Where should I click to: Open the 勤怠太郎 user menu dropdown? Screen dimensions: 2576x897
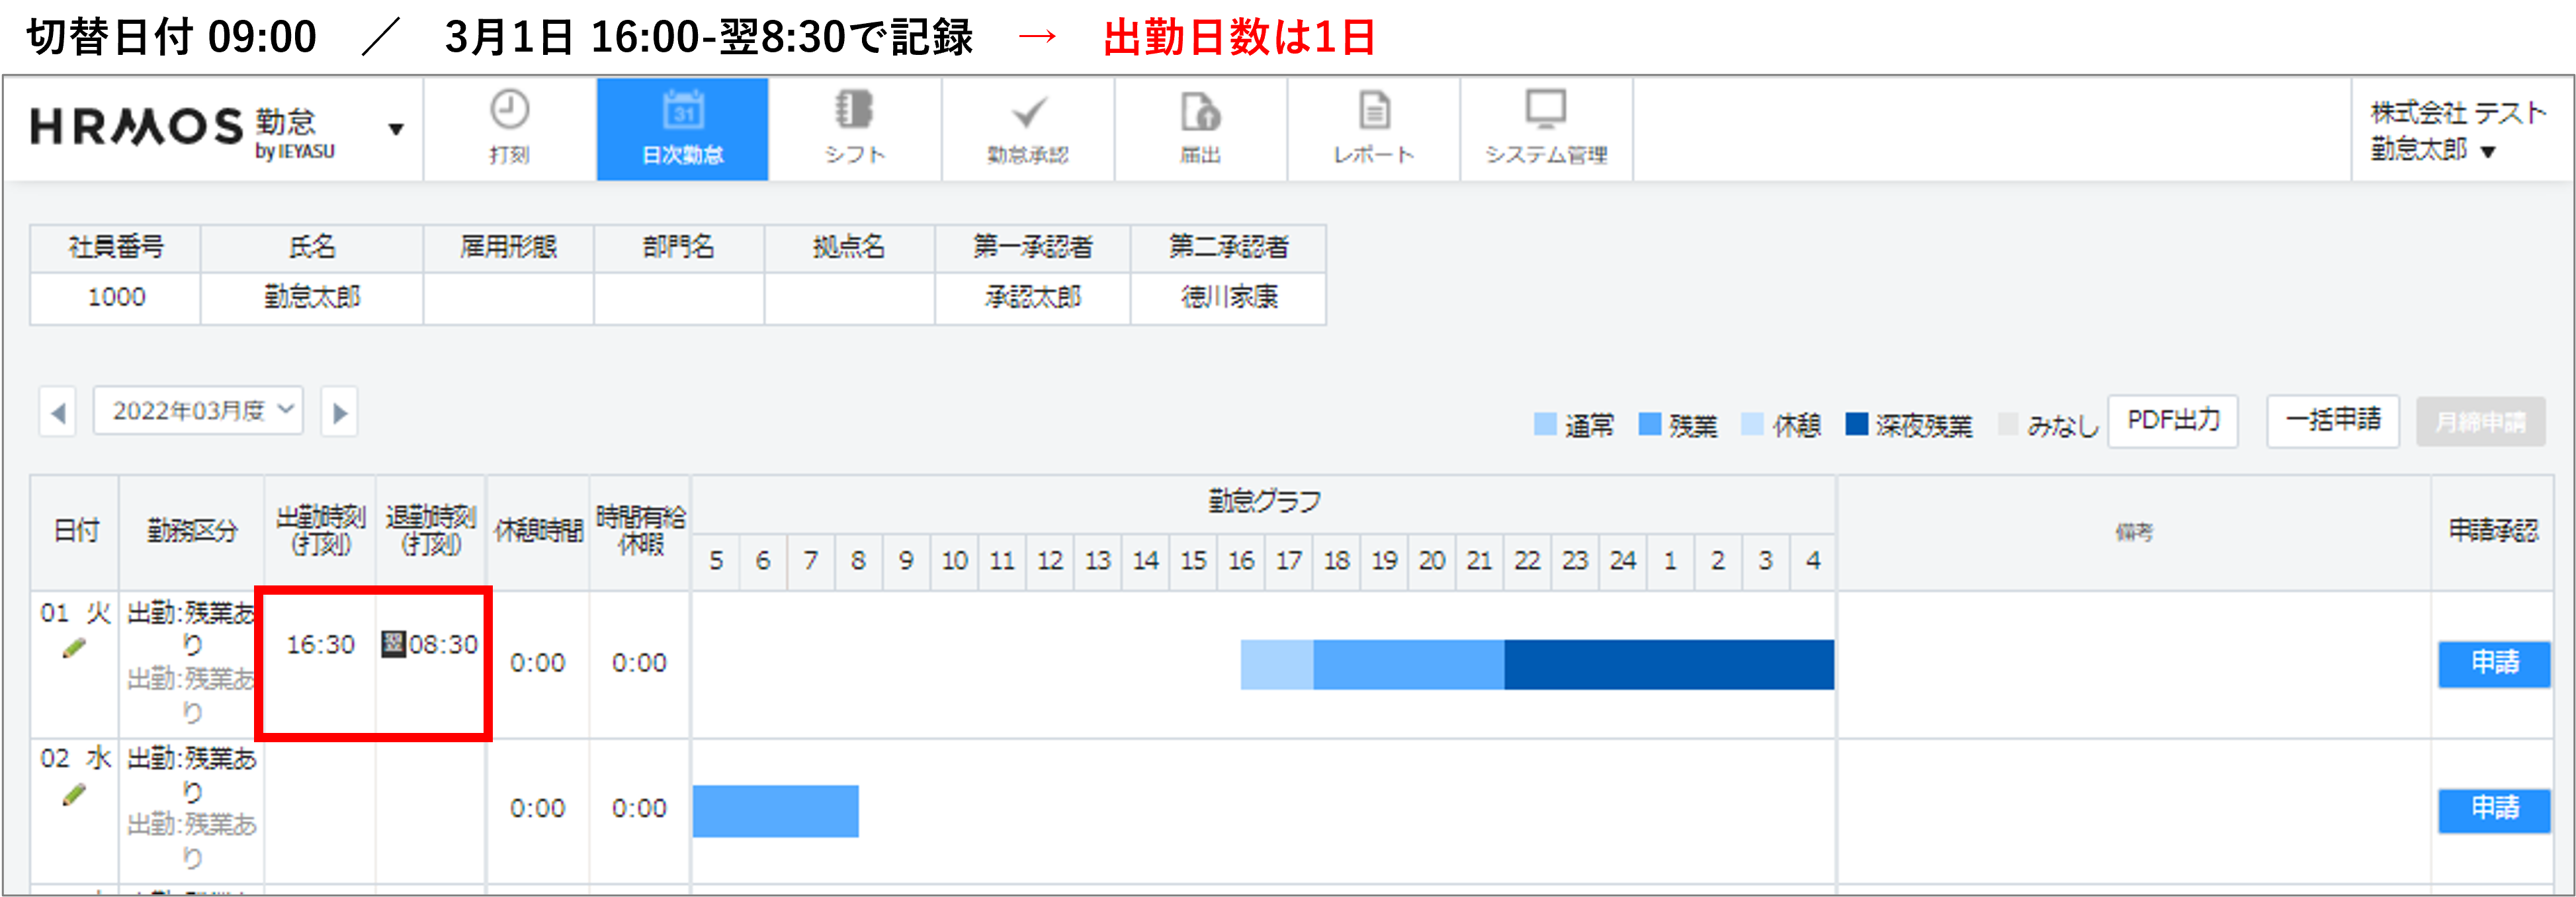point(2488,152)
